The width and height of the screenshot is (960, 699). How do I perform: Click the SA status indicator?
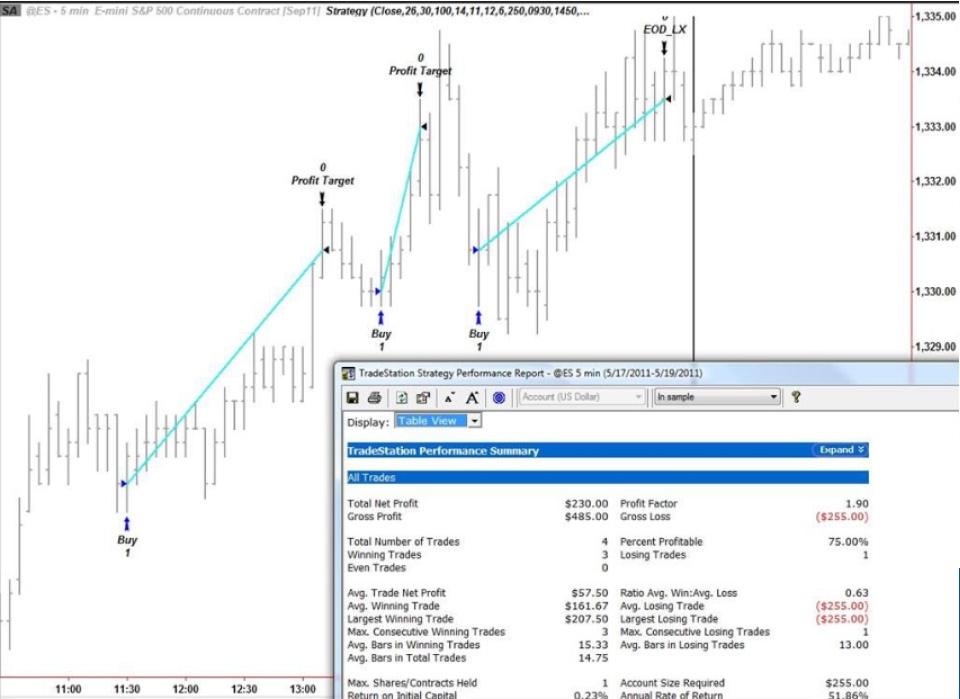pos(10,10)
